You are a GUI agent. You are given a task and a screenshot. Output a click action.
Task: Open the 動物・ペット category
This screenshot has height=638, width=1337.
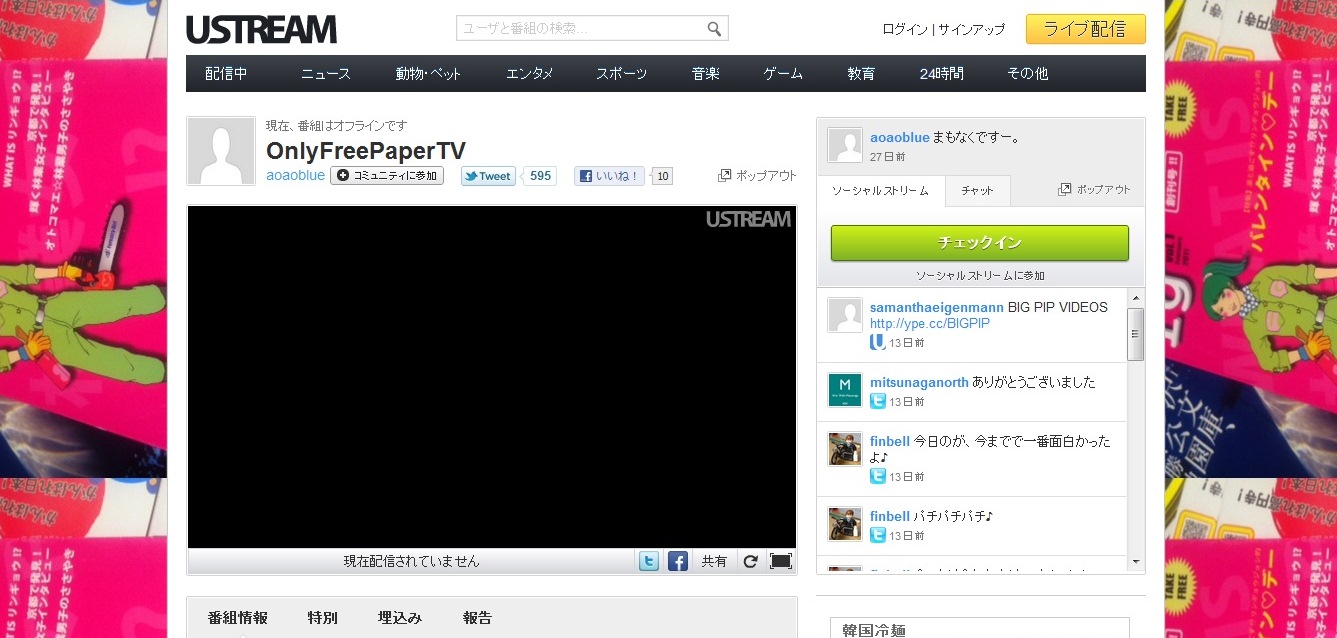click(428, 73)
